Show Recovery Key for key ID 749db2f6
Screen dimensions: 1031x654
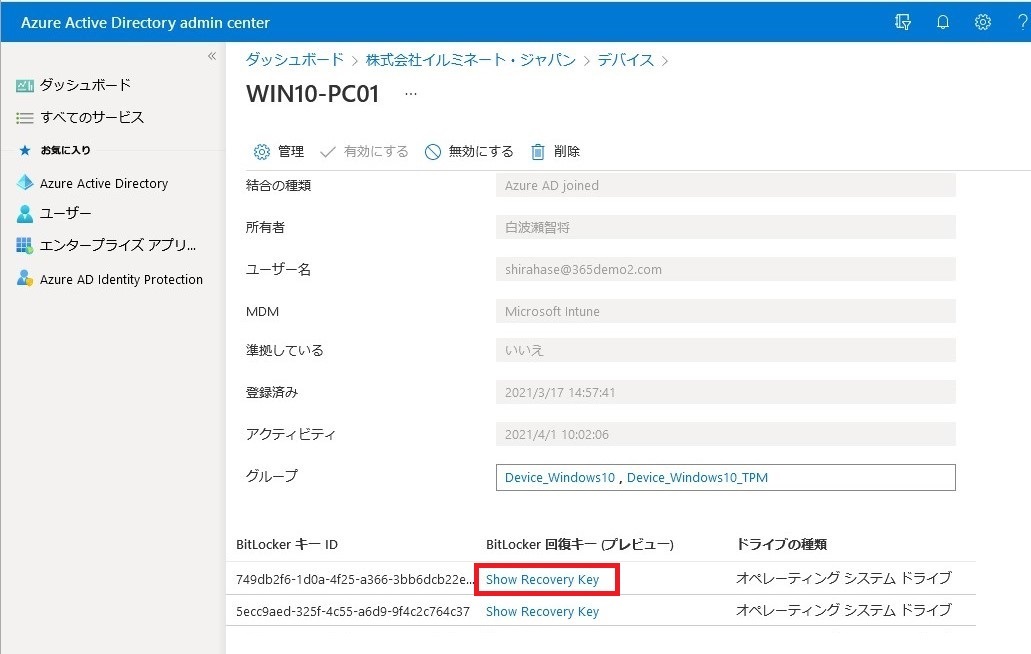[542, 580]
